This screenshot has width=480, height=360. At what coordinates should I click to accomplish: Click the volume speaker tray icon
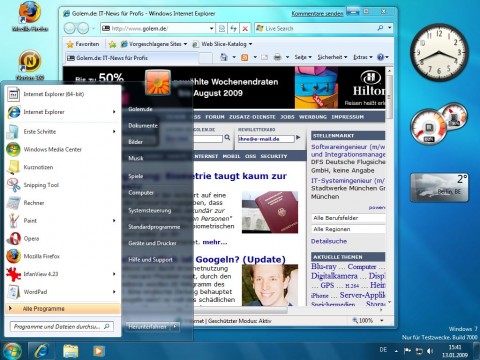[430, 351]
